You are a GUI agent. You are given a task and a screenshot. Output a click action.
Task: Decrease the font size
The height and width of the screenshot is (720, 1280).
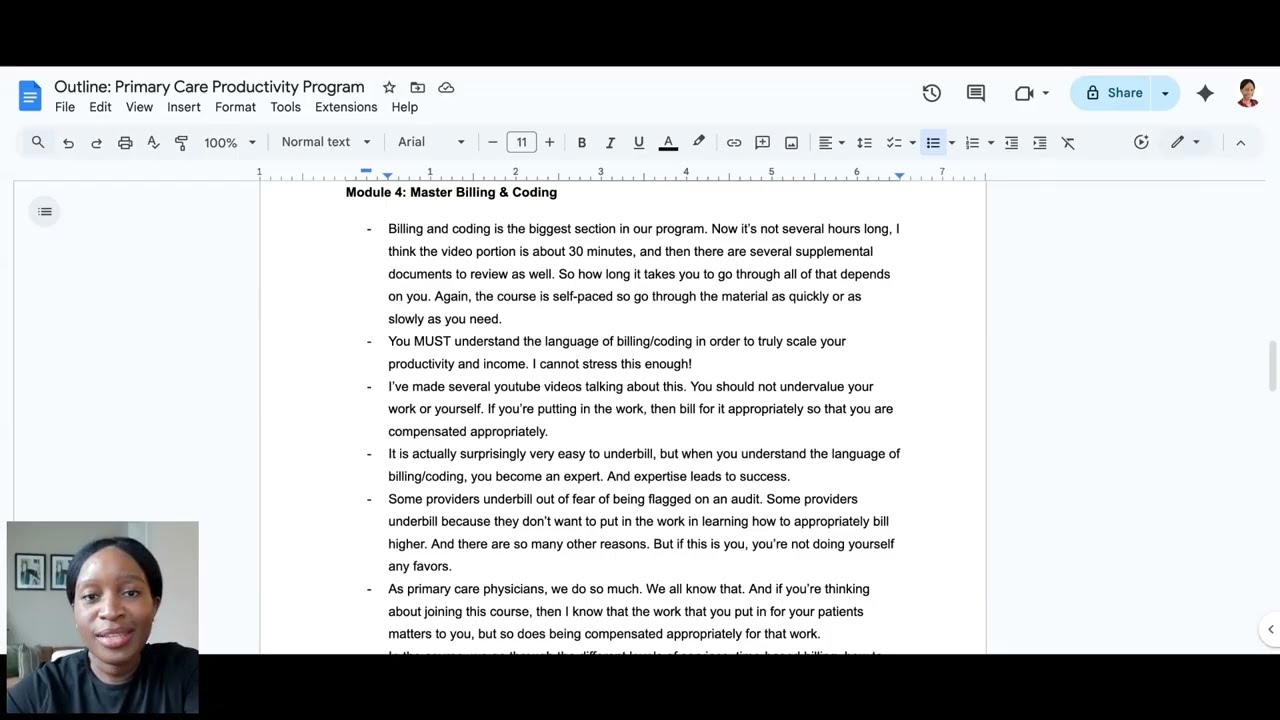(x=492, y=143)
